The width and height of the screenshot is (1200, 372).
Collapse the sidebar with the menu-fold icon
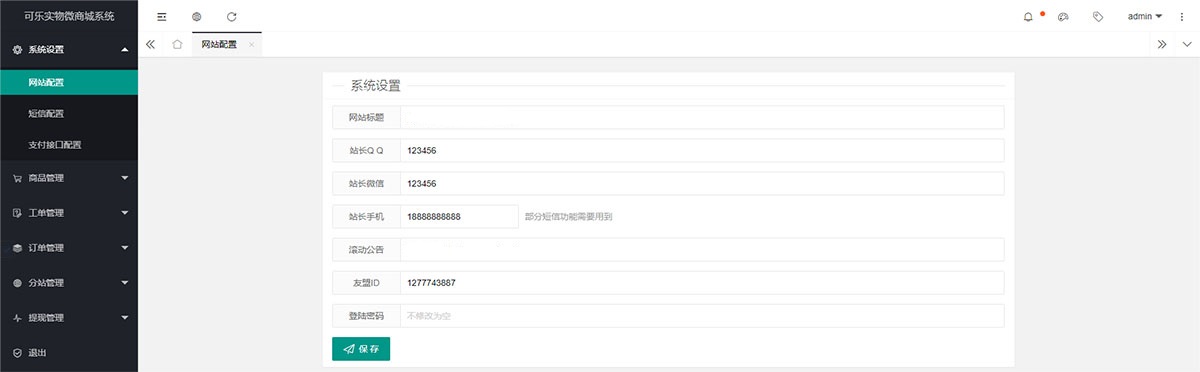pyautogui.click(x=162, y=17)
